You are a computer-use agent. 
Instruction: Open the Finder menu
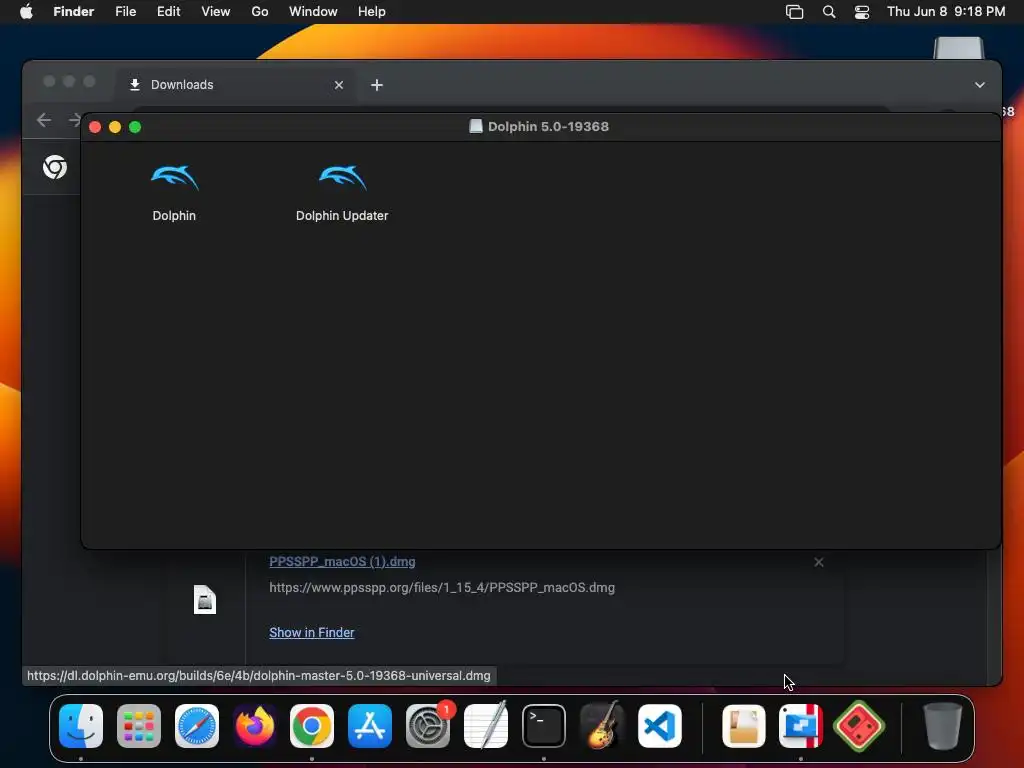click(x=74, y=12)
